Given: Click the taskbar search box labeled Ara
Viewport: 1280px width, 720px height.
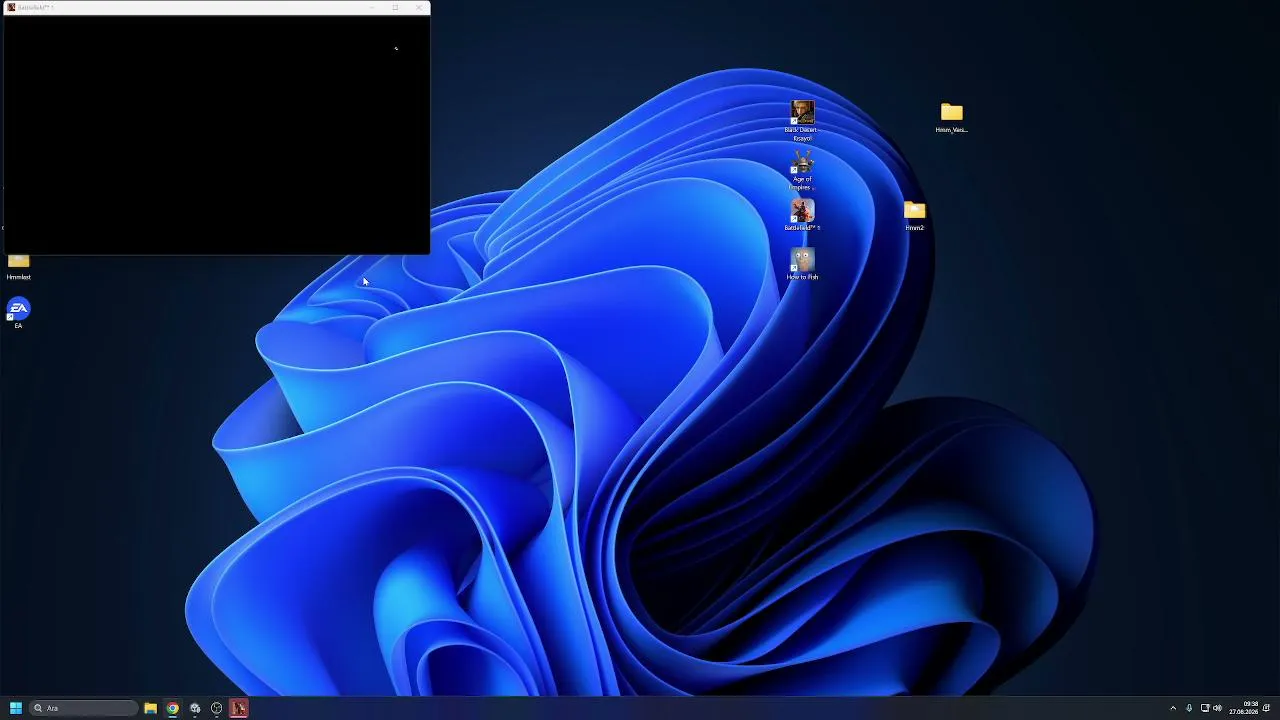Looking at the screenshot, I should click(84, 708).
